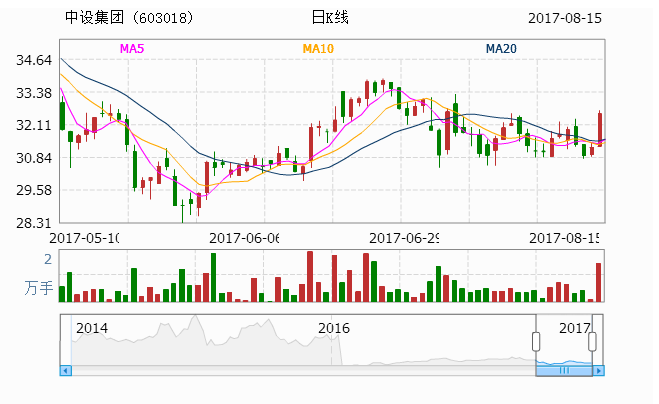Click the 29.58 price axis label
The image size is (659, 404).
pos(34,190)
